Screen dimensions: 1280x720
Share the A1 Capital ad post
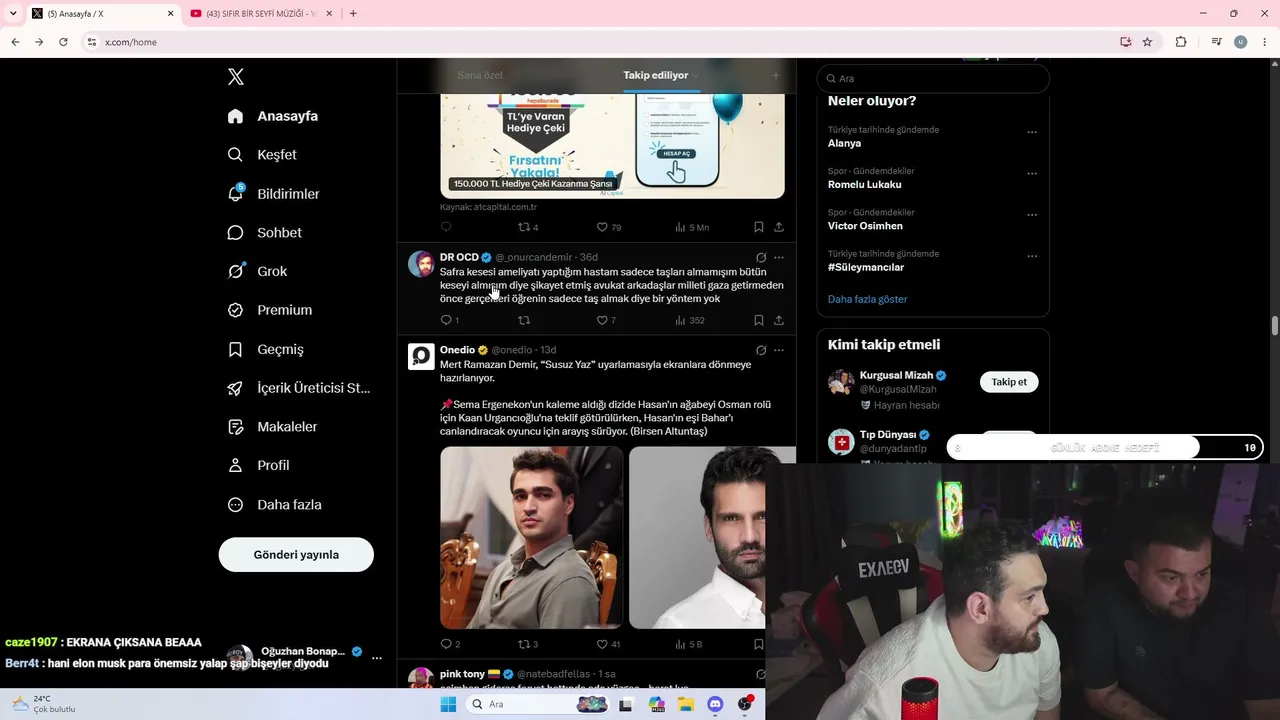point(779,227)
